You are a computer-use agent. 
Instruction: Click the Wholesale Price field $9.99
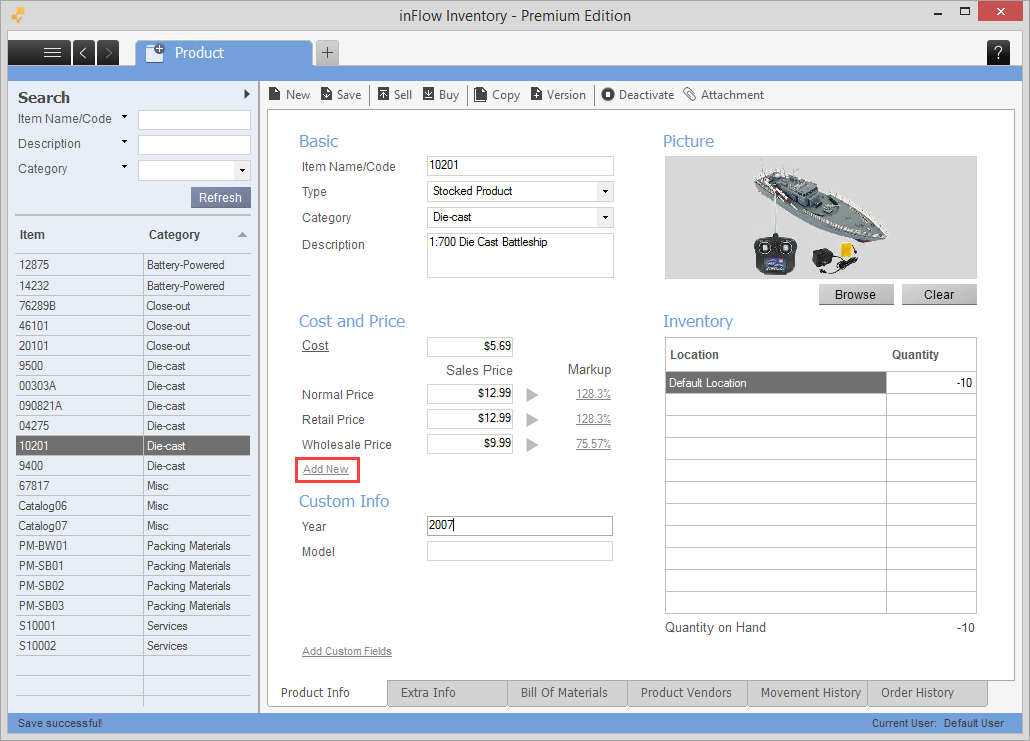(x=470, y=443)
